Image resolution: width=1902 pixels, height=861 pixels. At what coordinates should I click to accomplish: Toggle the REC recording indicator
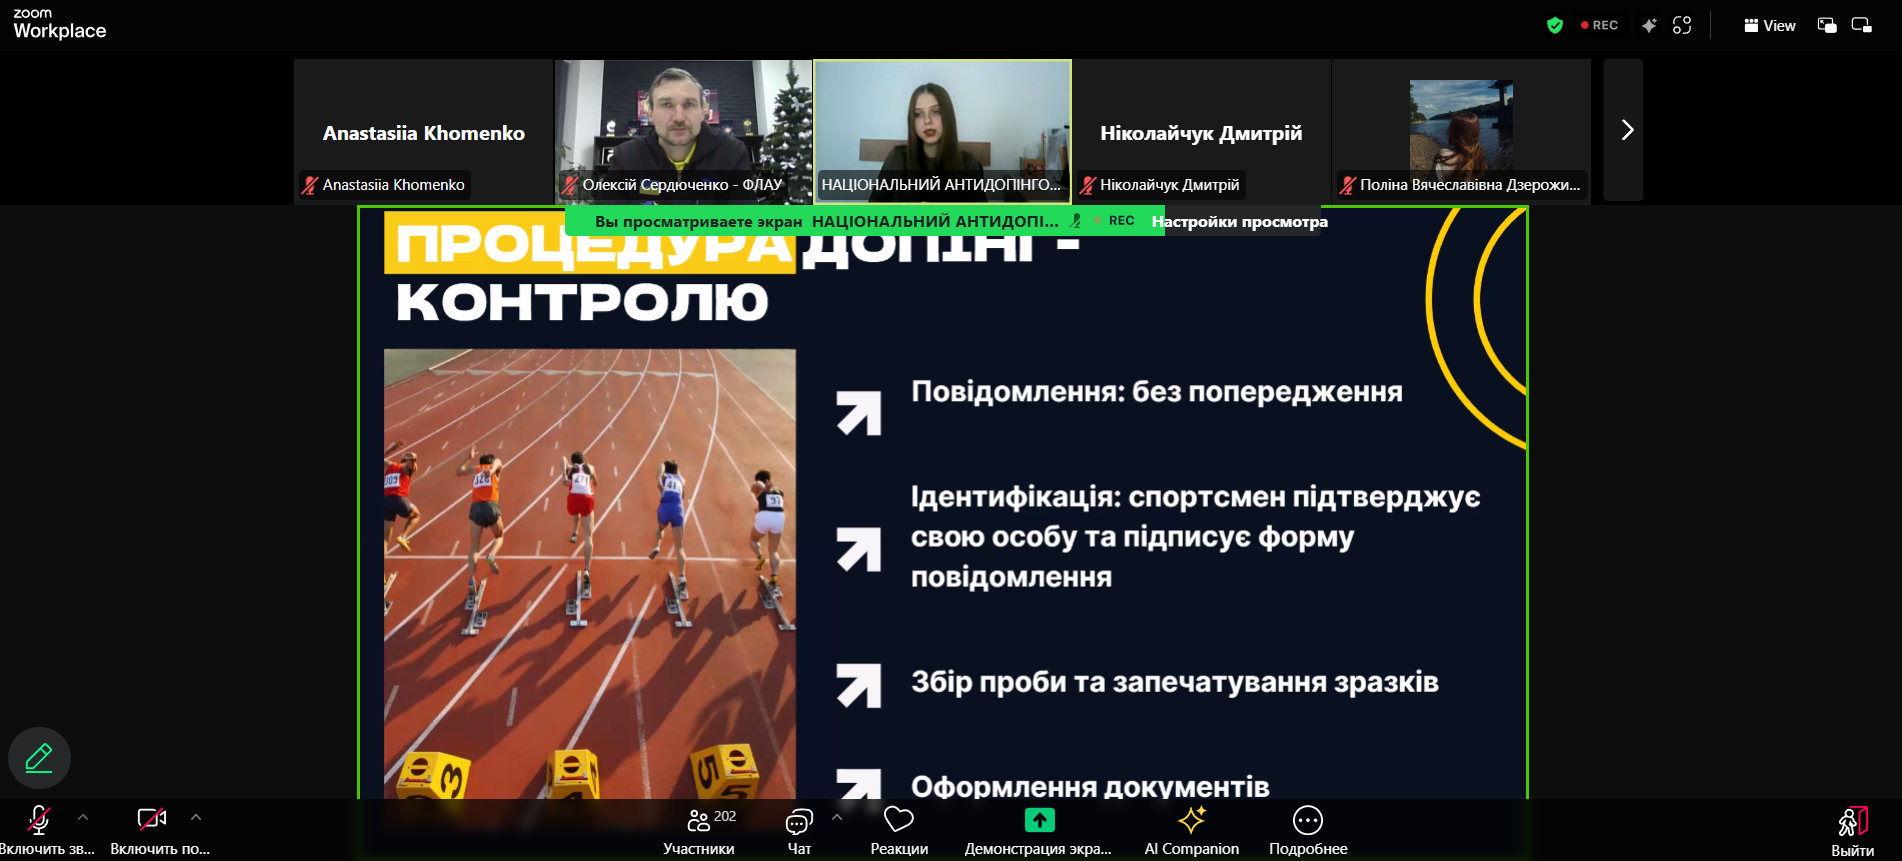click(x=1599, y=25)
